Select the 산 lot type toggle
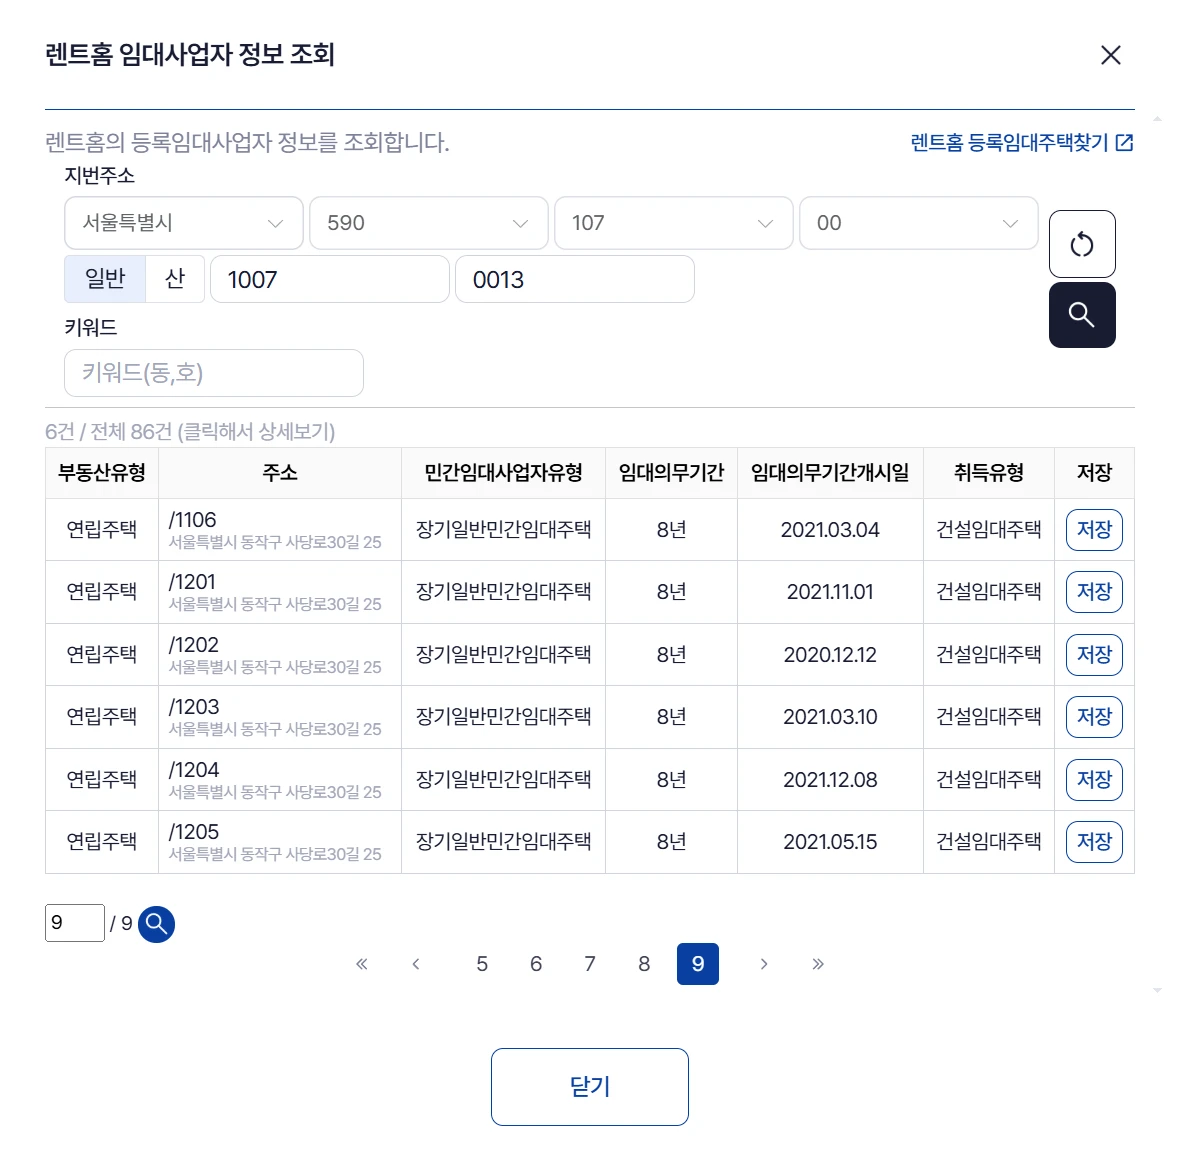The image size is (1177, 1154). (x=175, y=279)
